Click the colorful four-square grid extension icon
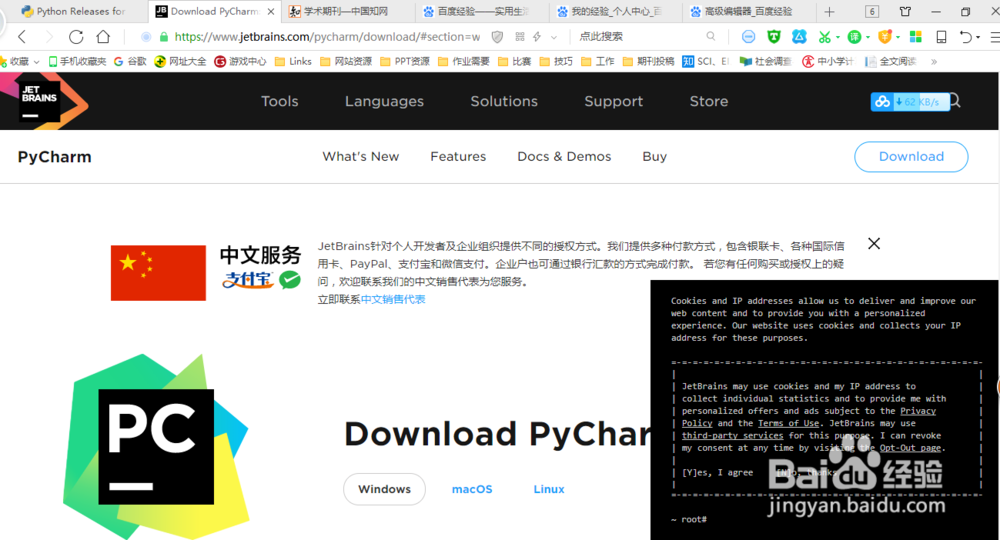The image size is (1000, 540). tap(916, 37)
